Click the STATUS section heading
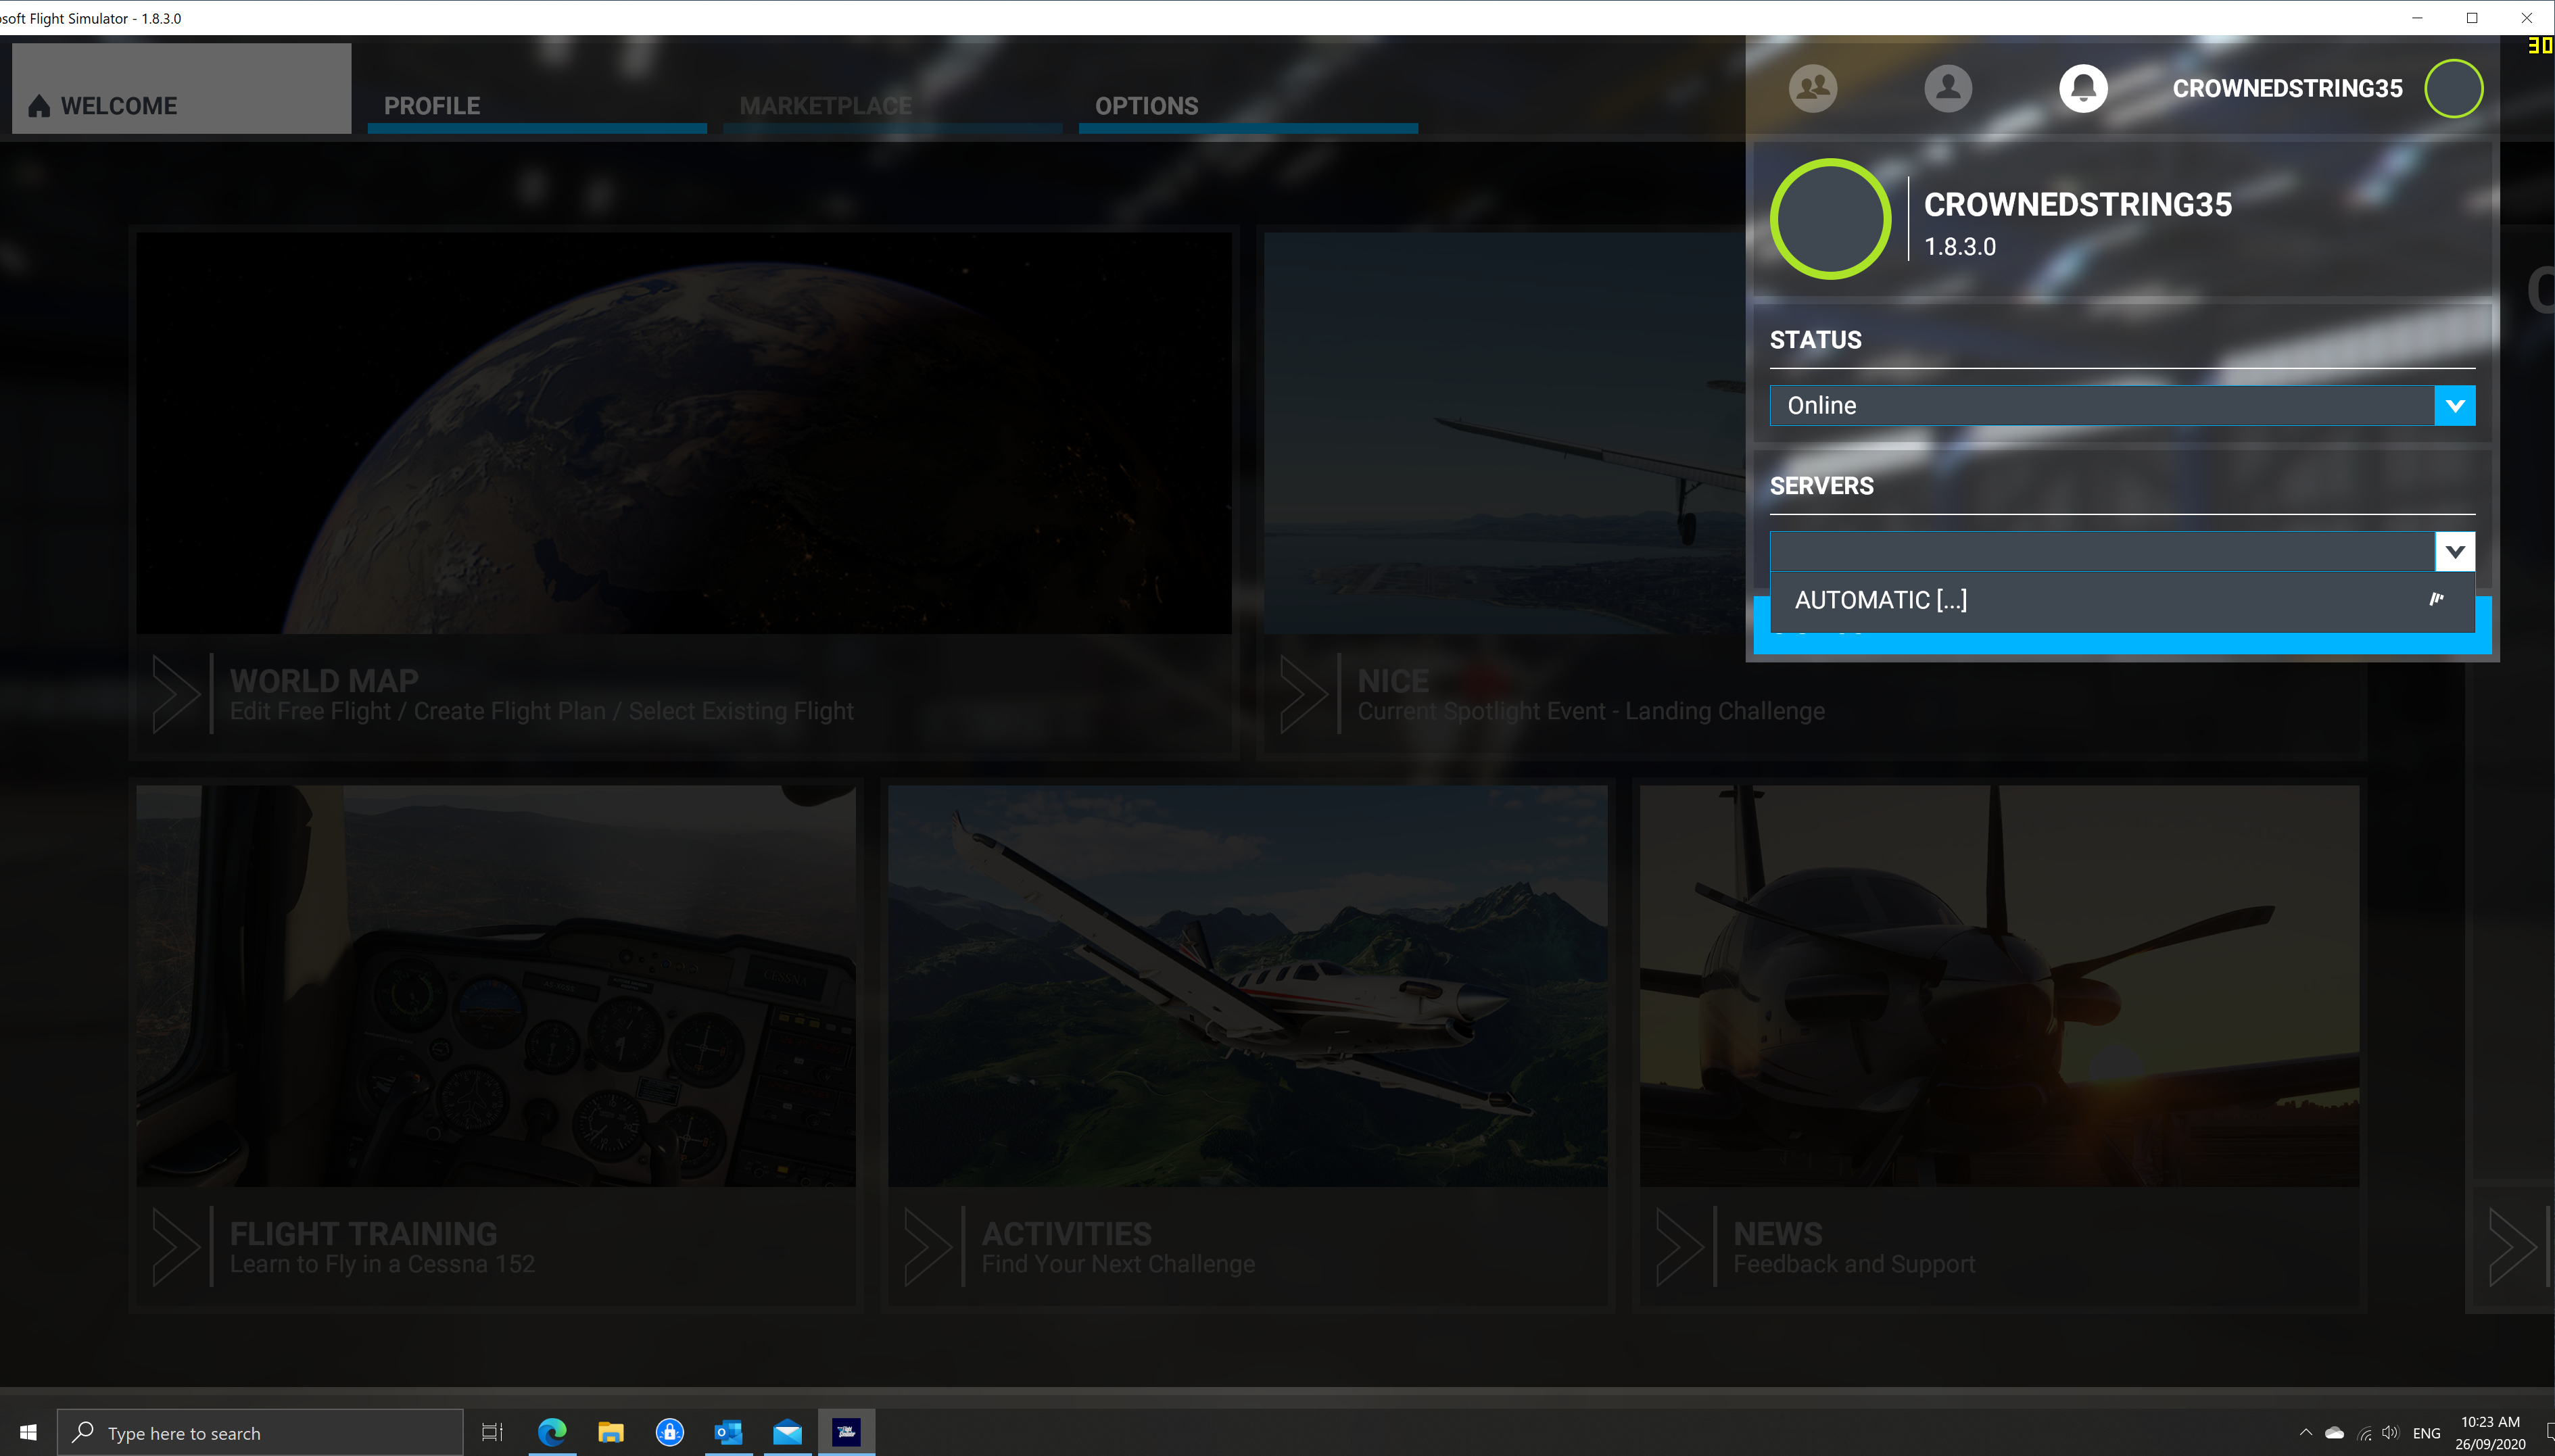This screenshot has height=1456, width=2555. click(1815, 340)
